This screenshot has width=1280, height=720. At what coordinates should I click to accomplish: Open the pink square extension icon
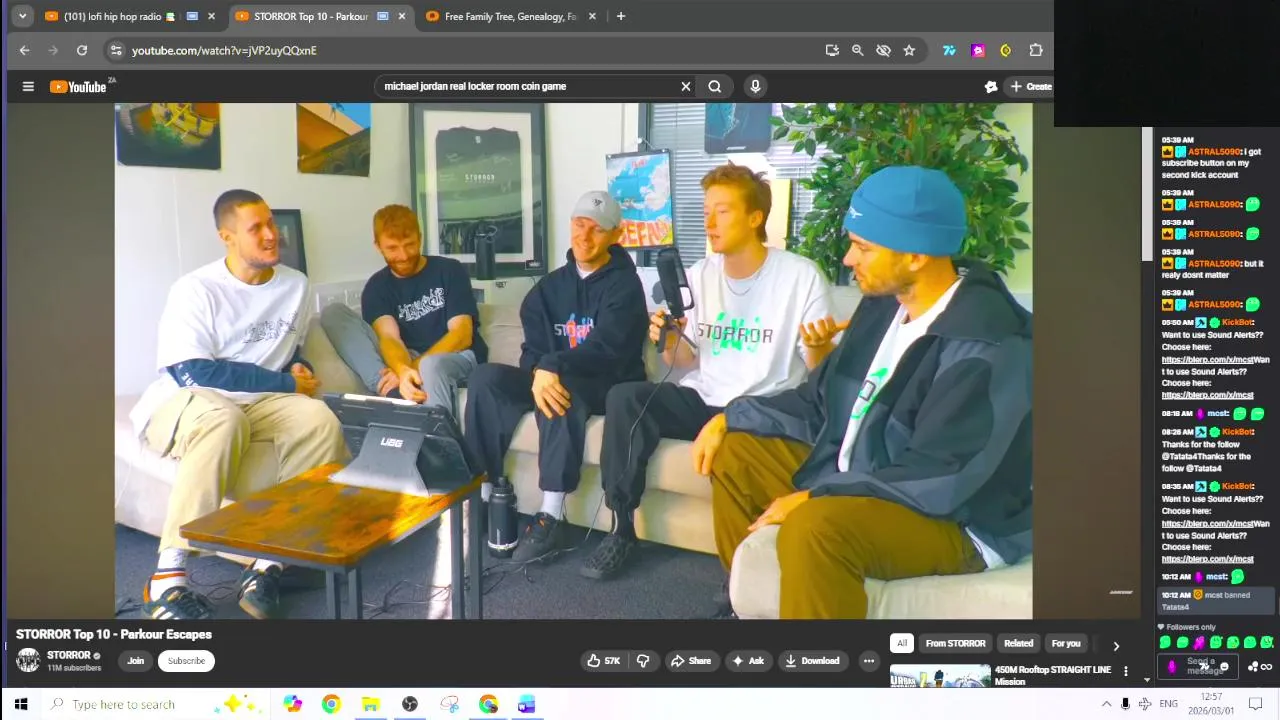pyautogui.click(x=978, y=50)
